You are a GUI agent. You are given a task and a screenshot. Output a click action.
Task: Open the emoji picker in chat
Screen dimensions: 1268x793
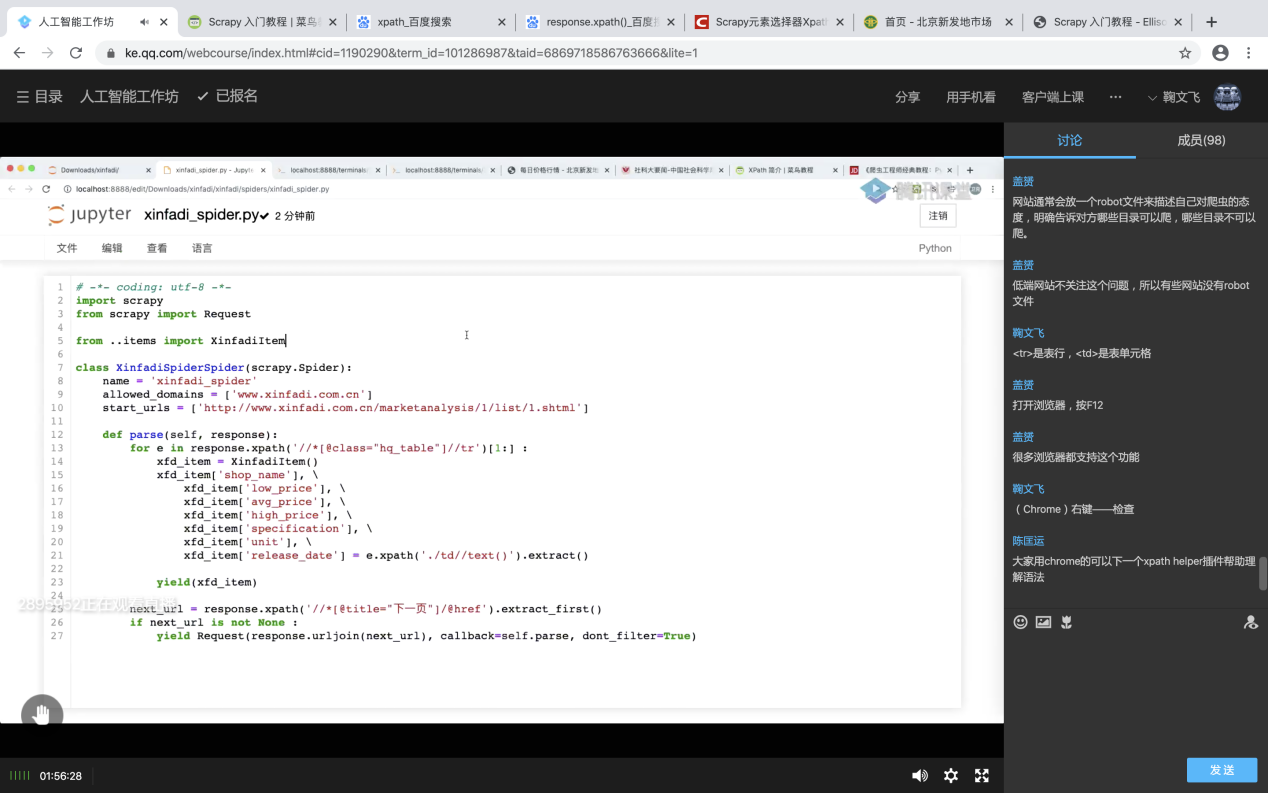(1020, 622)
